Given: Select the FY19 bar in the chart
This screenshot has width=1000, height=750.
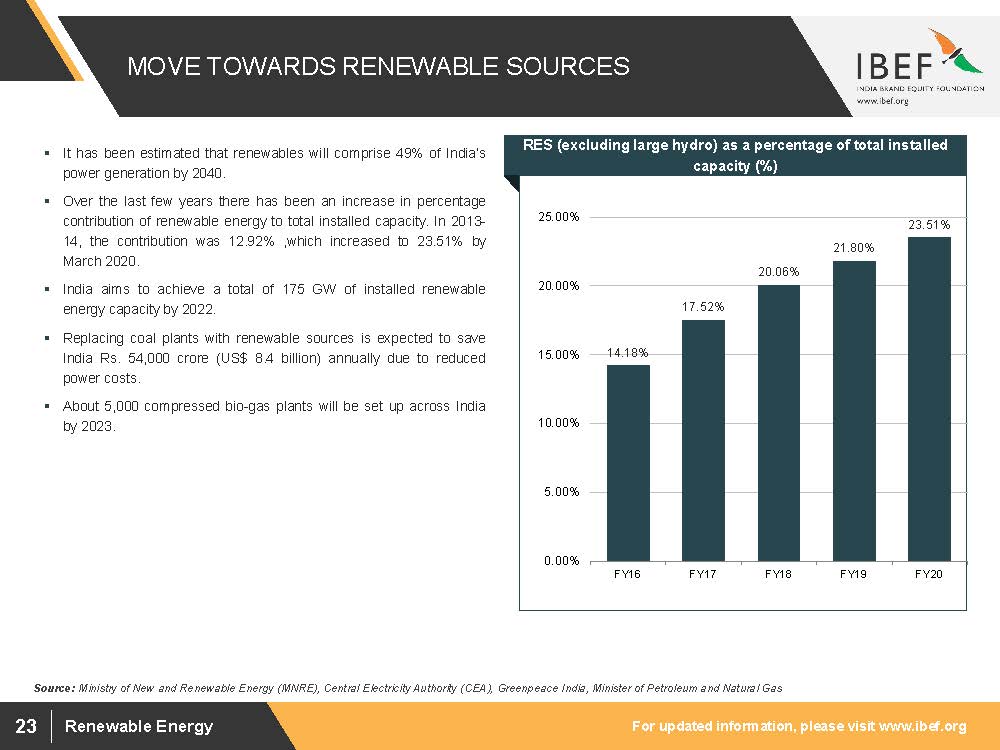Looking at the screenshot, I should (x=853, y=410).
